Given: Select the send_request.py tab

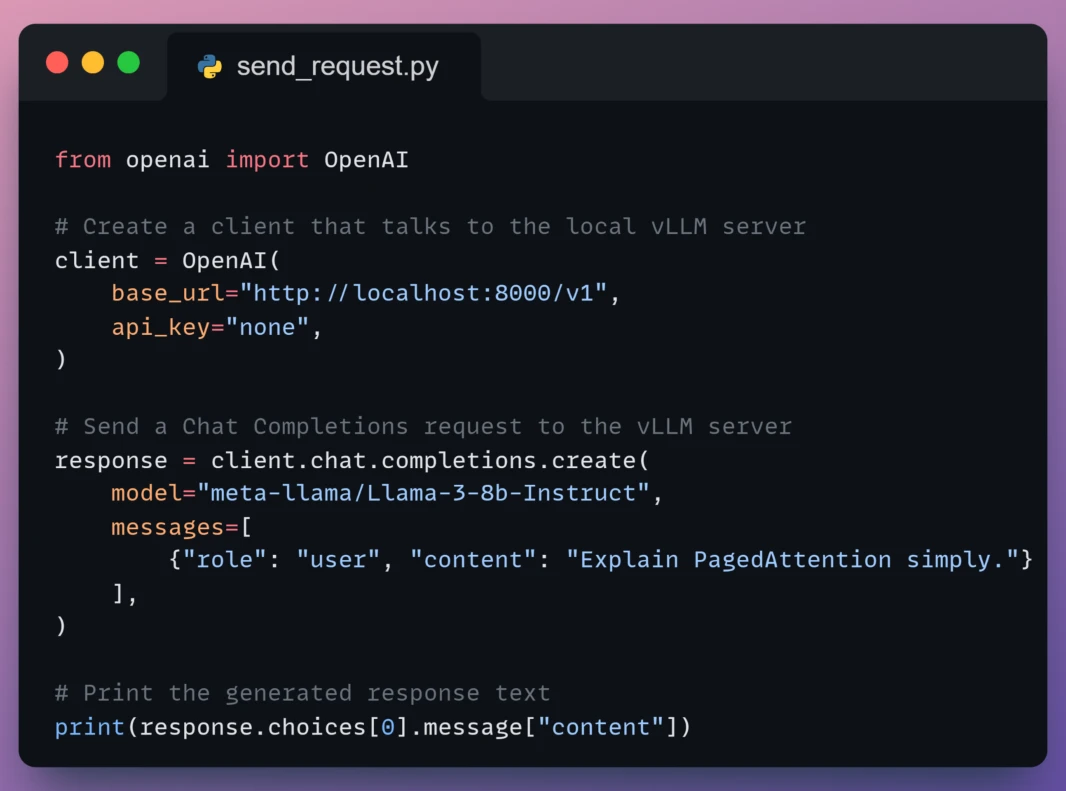Looking at the screenshot, I should click(324, 67).
